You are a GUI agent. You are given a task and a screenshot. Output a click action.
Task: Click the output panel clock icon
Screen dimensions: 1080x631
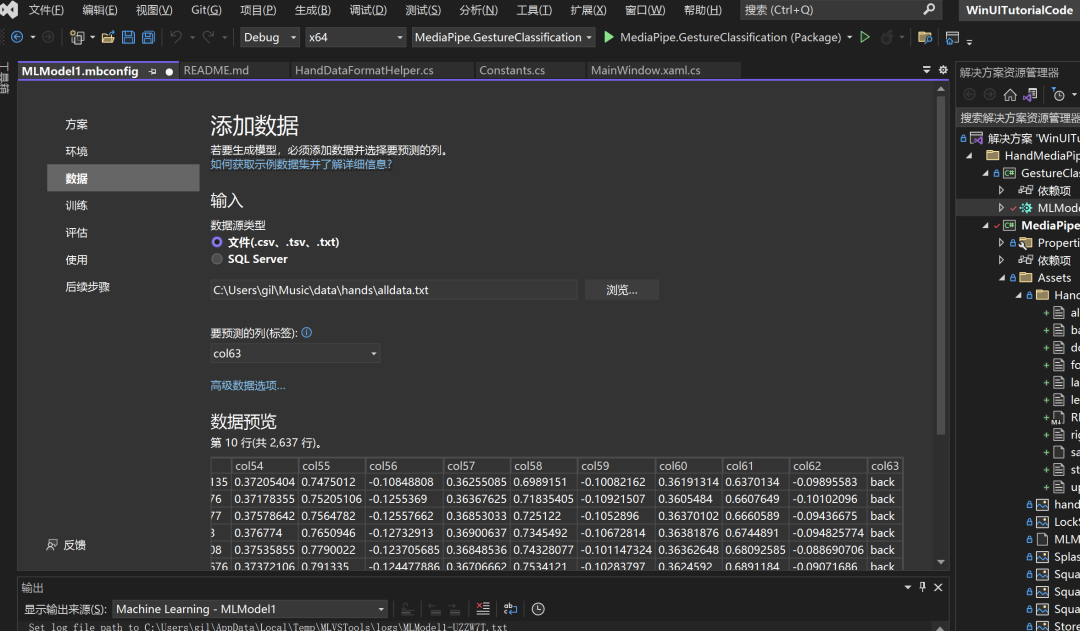(538, 608)
